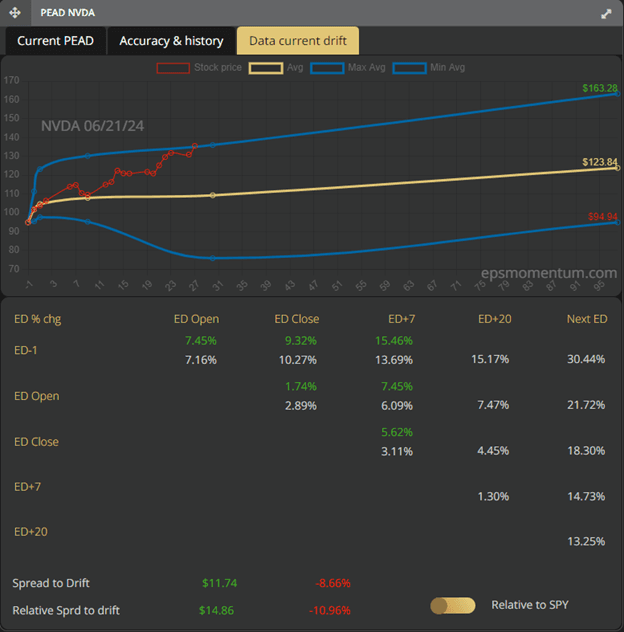
Task: Click the ED Close row label
Action: pyautogui.click(x=36, y=442)
